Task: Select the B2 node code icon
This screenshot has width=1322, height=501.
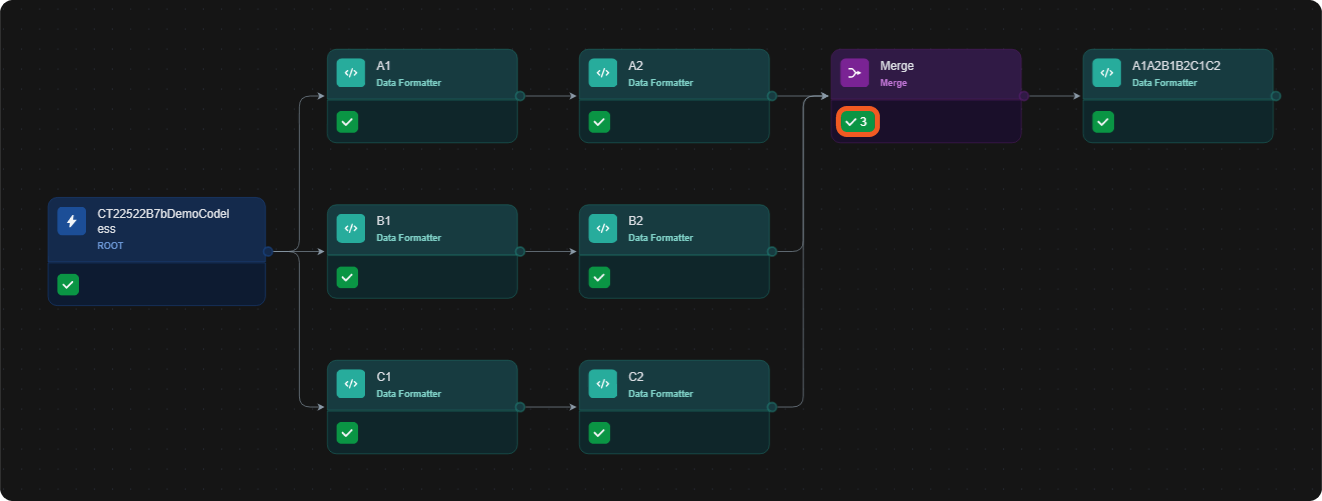Action: 603,228
